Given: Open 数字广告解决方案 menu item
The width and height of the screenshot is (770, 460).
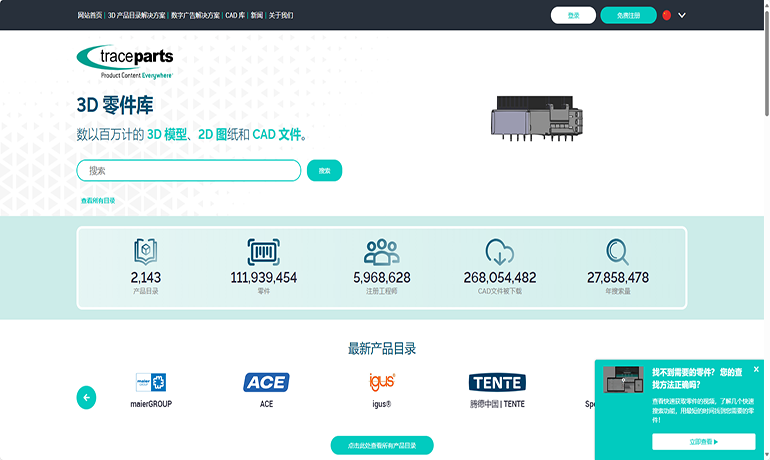Looking at the screenshot, I should 195,15.
